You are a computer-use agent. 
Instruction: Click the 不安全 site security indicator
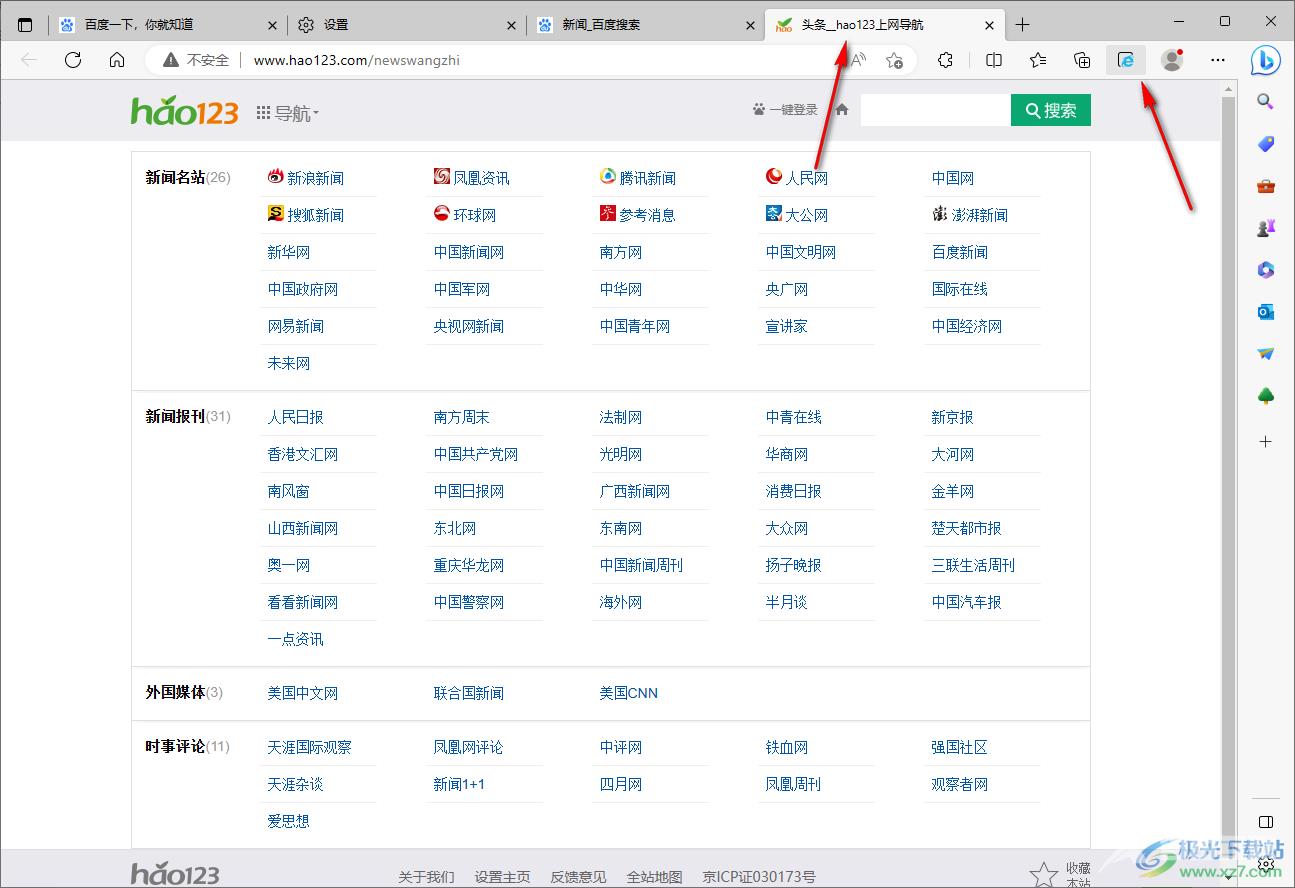[x=197, y=60]
